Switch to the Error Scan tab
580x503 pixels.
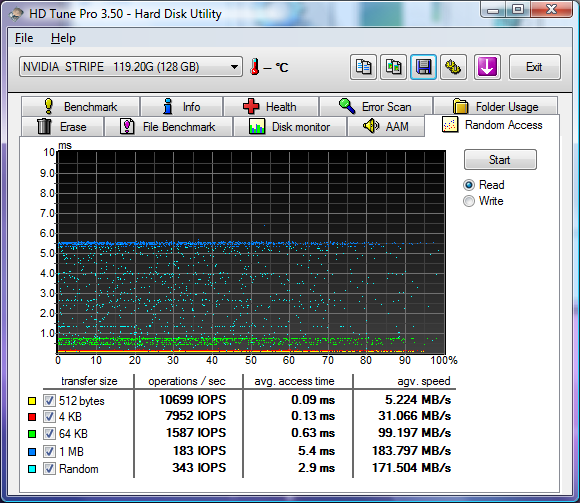pyautogui.click(x=376, y=107)
